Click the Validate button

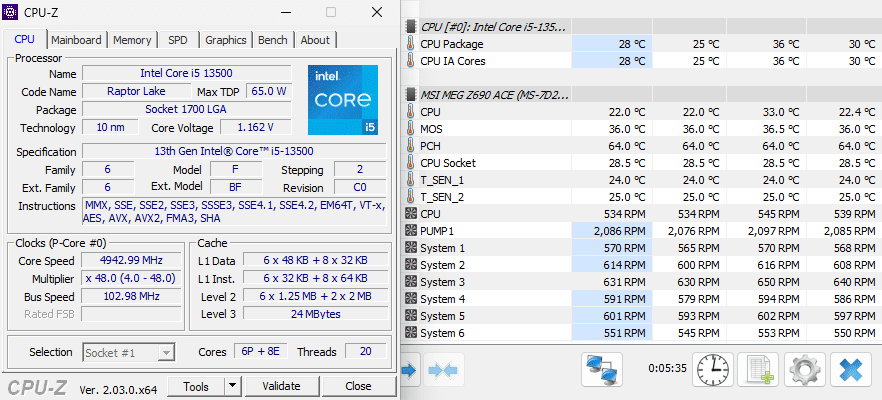click(281, 386)
